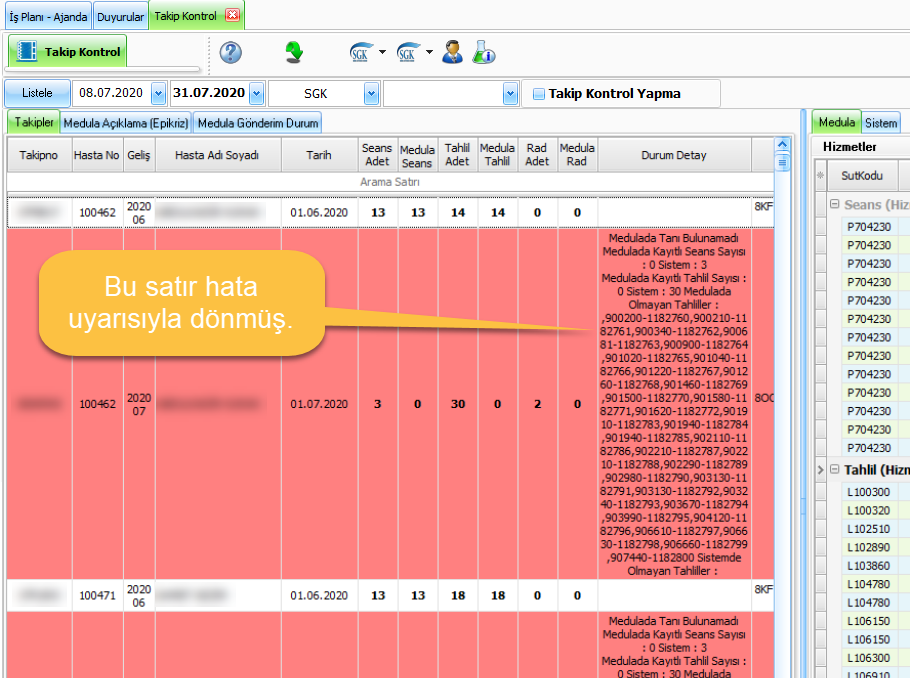Click the scroll up arrow of grid
The width and height of the screenshot is (910, 678).
pyautogui.click(x=782, y=145)
